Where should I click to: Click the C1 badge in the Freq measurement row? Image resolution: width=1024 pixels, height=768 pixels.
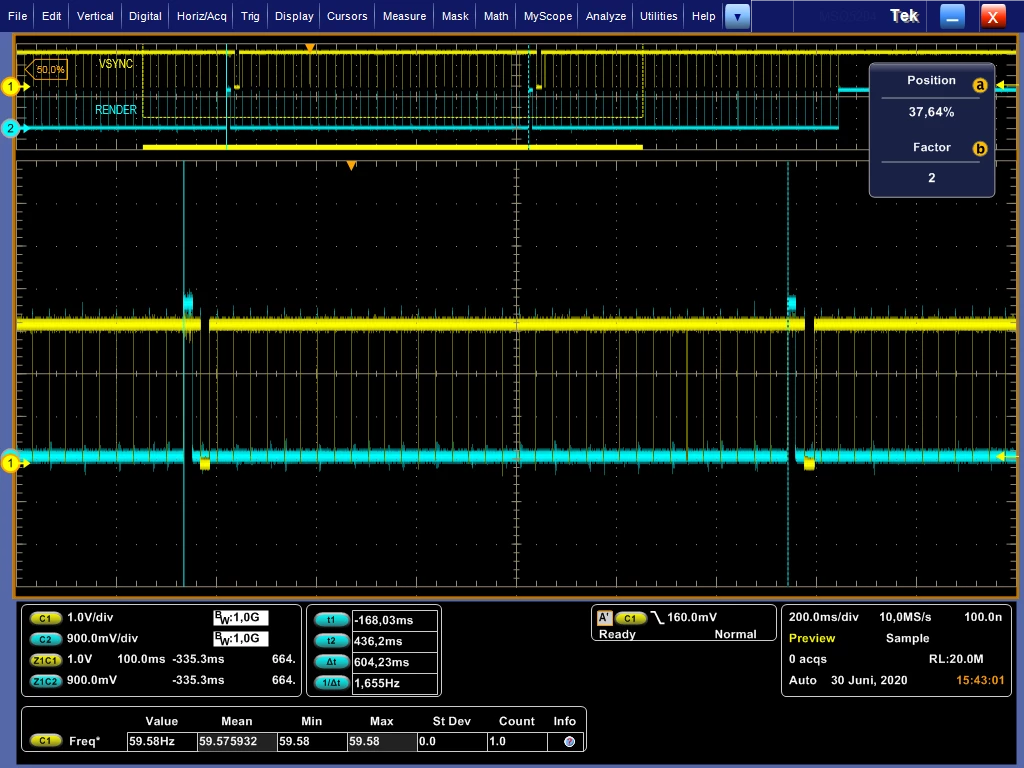45,741
